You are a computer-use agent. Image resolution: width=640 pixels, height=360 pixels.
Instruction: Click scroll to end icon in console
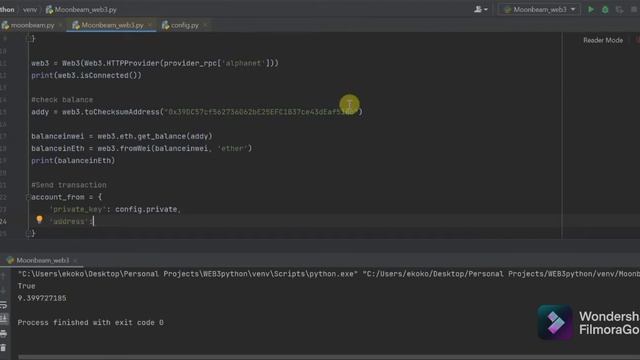(3, 319)
